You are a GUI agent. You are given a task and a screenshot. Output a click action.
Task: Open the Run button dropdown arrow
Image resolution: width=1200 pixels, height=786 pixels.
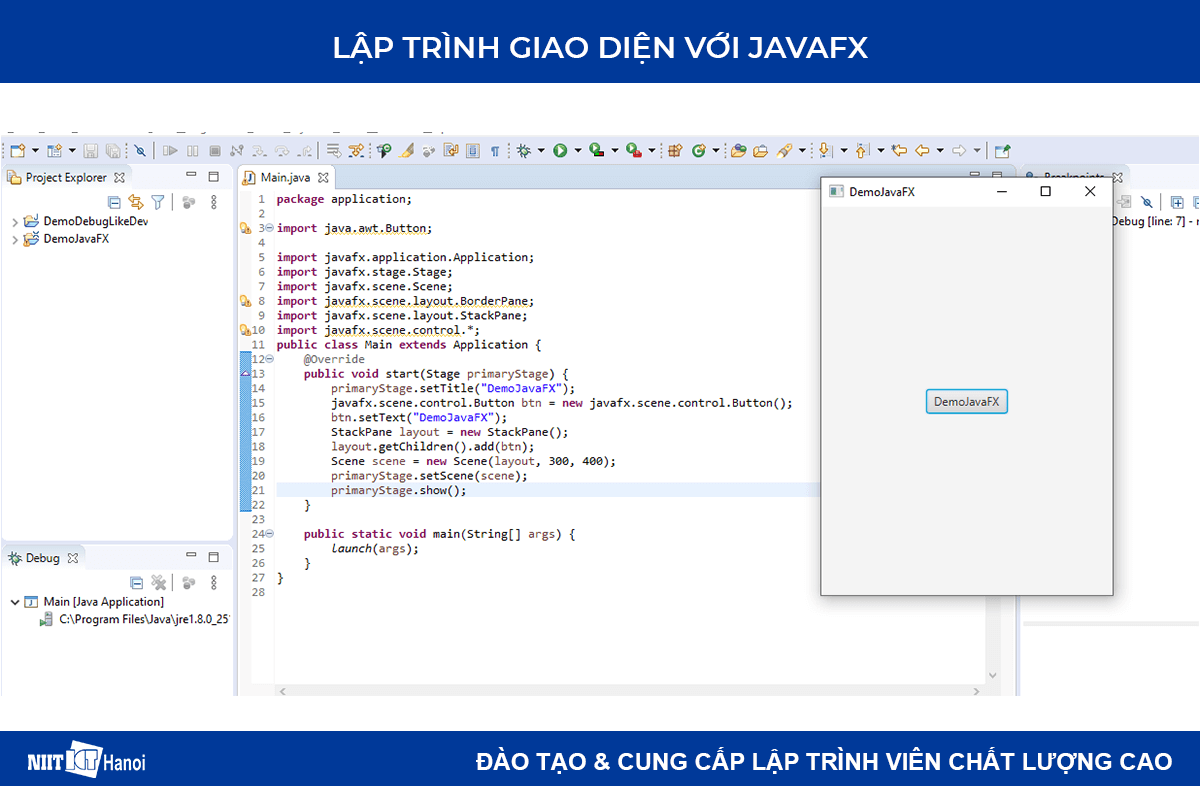(x=577, y=150)
